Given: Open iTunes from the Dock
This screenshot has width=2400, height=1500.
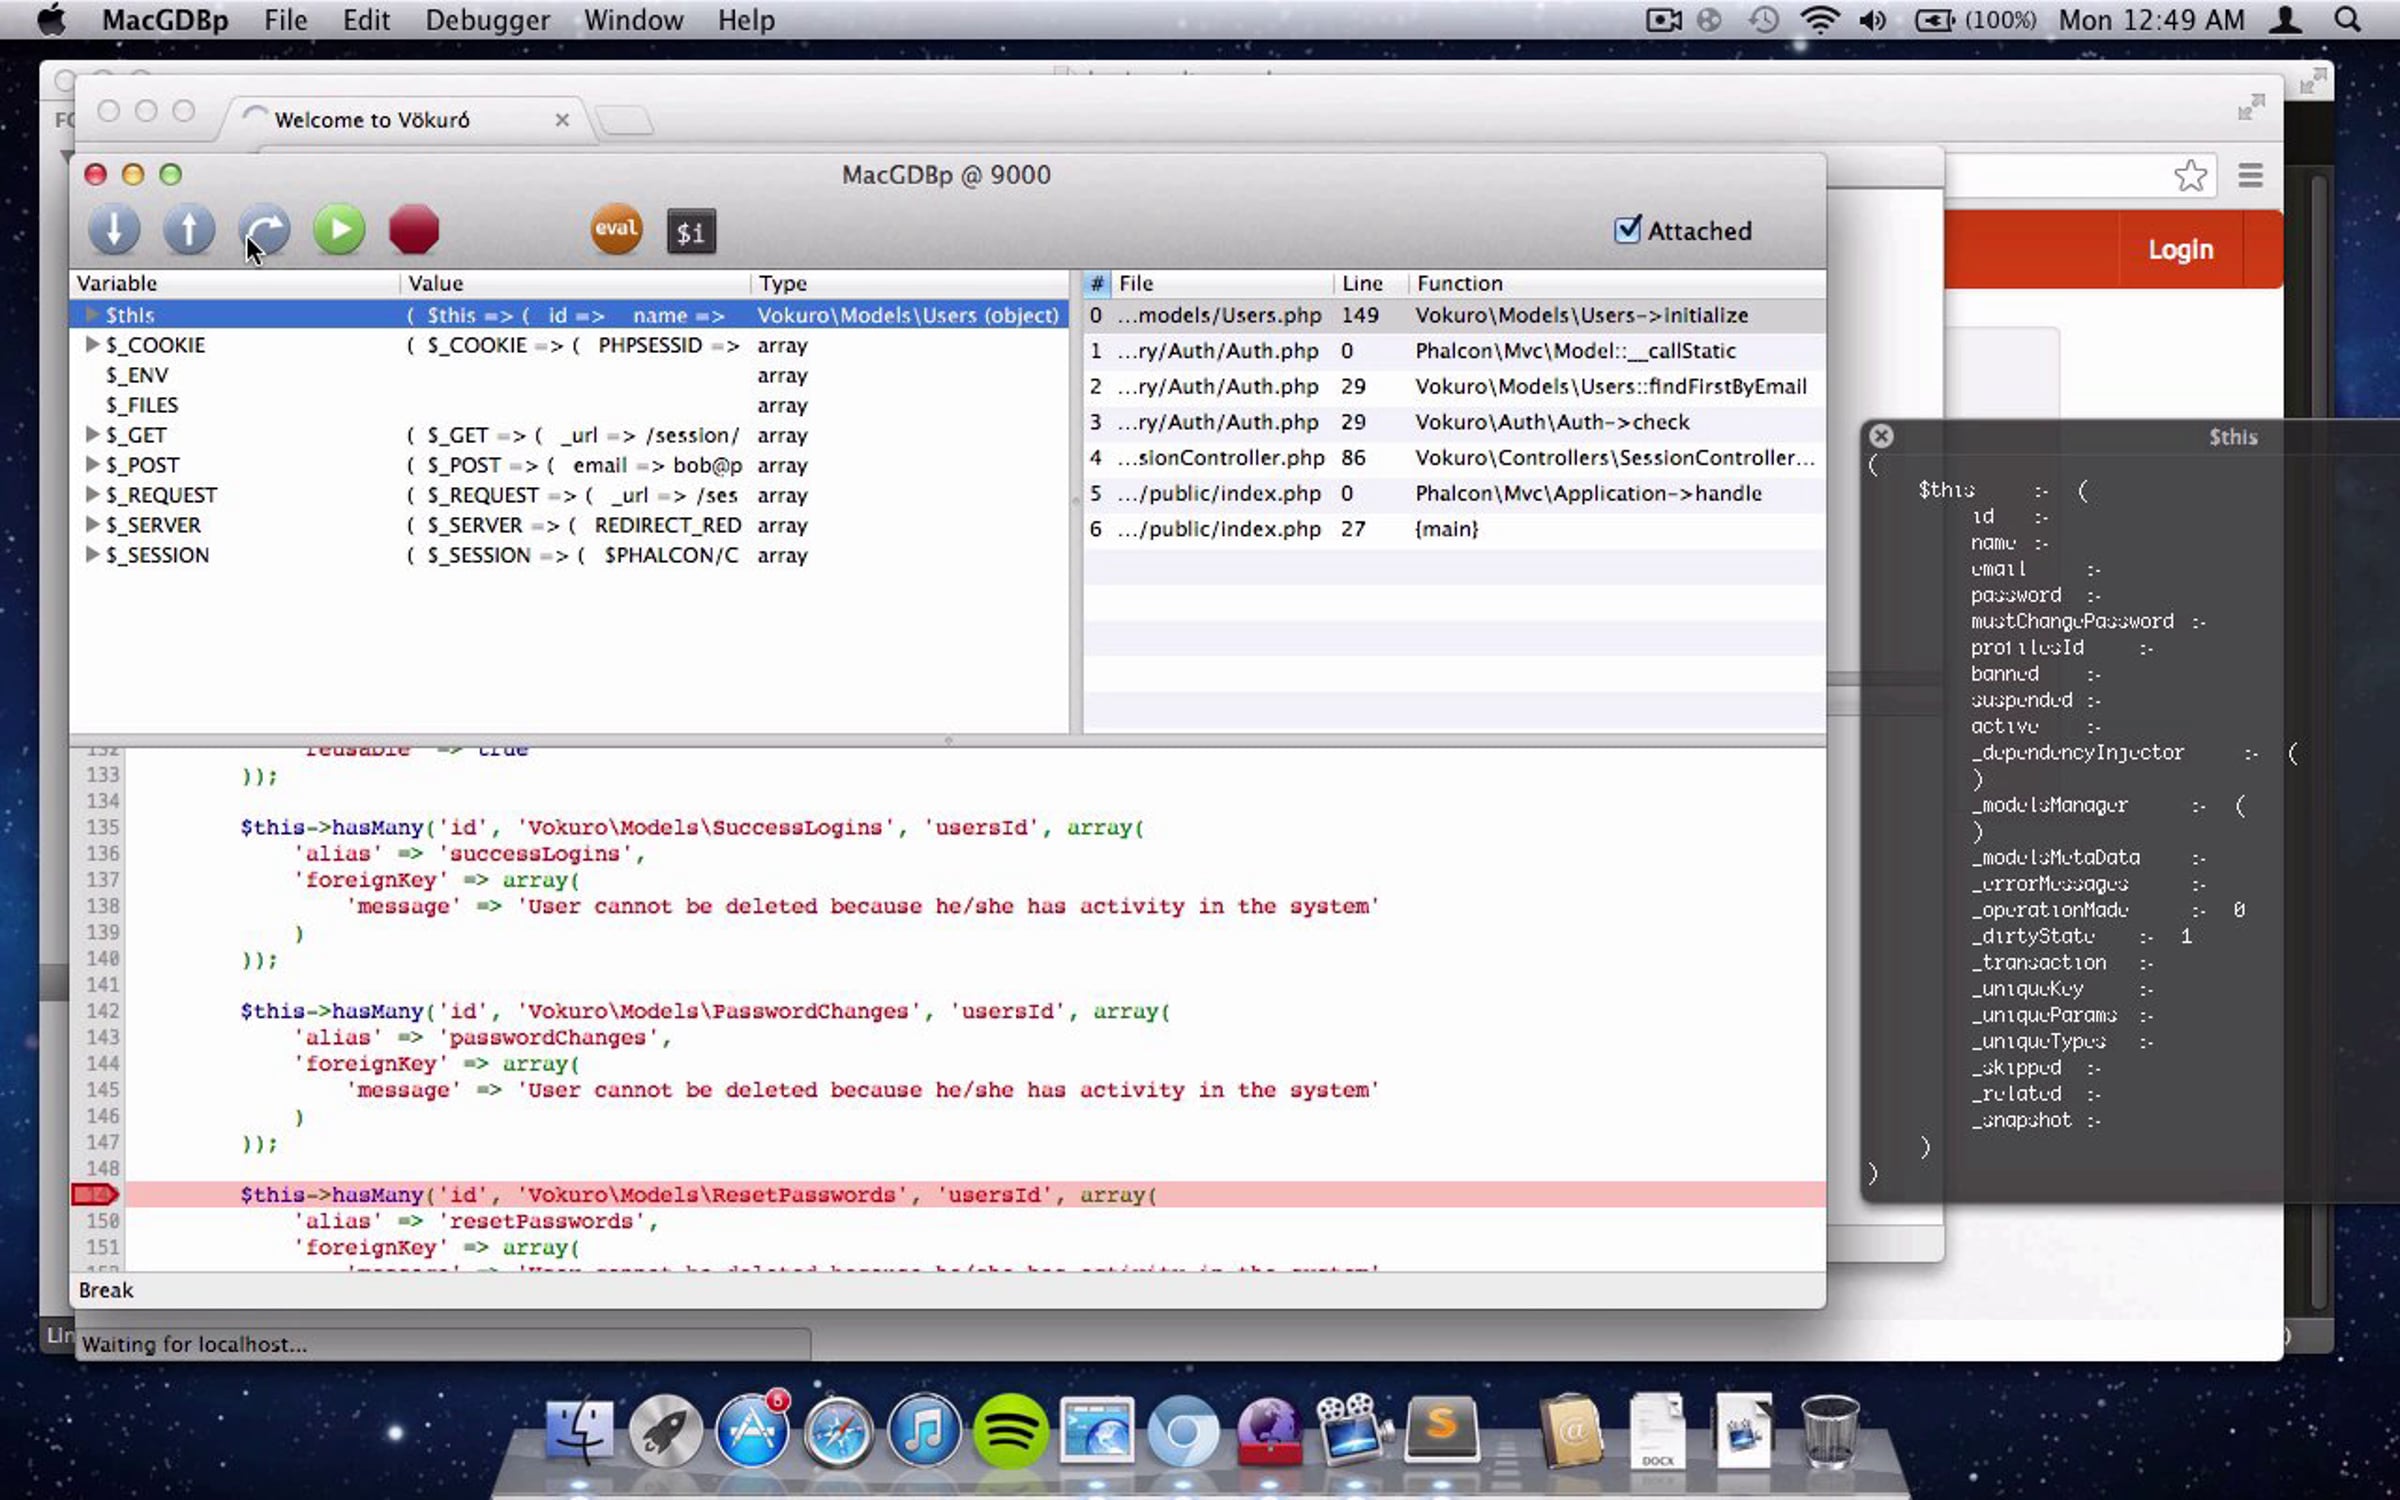Looking at the screenshot, I should click(x=924, y=1431).
